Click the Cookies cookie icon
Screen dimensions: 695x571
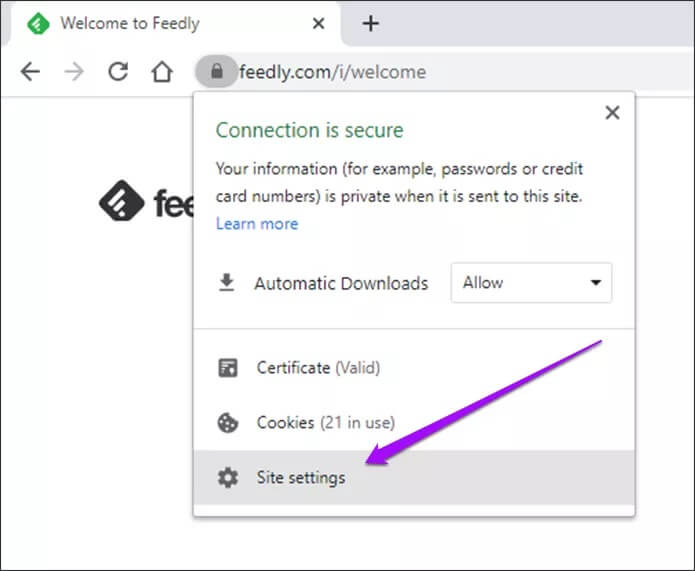(x=228, y=423)
